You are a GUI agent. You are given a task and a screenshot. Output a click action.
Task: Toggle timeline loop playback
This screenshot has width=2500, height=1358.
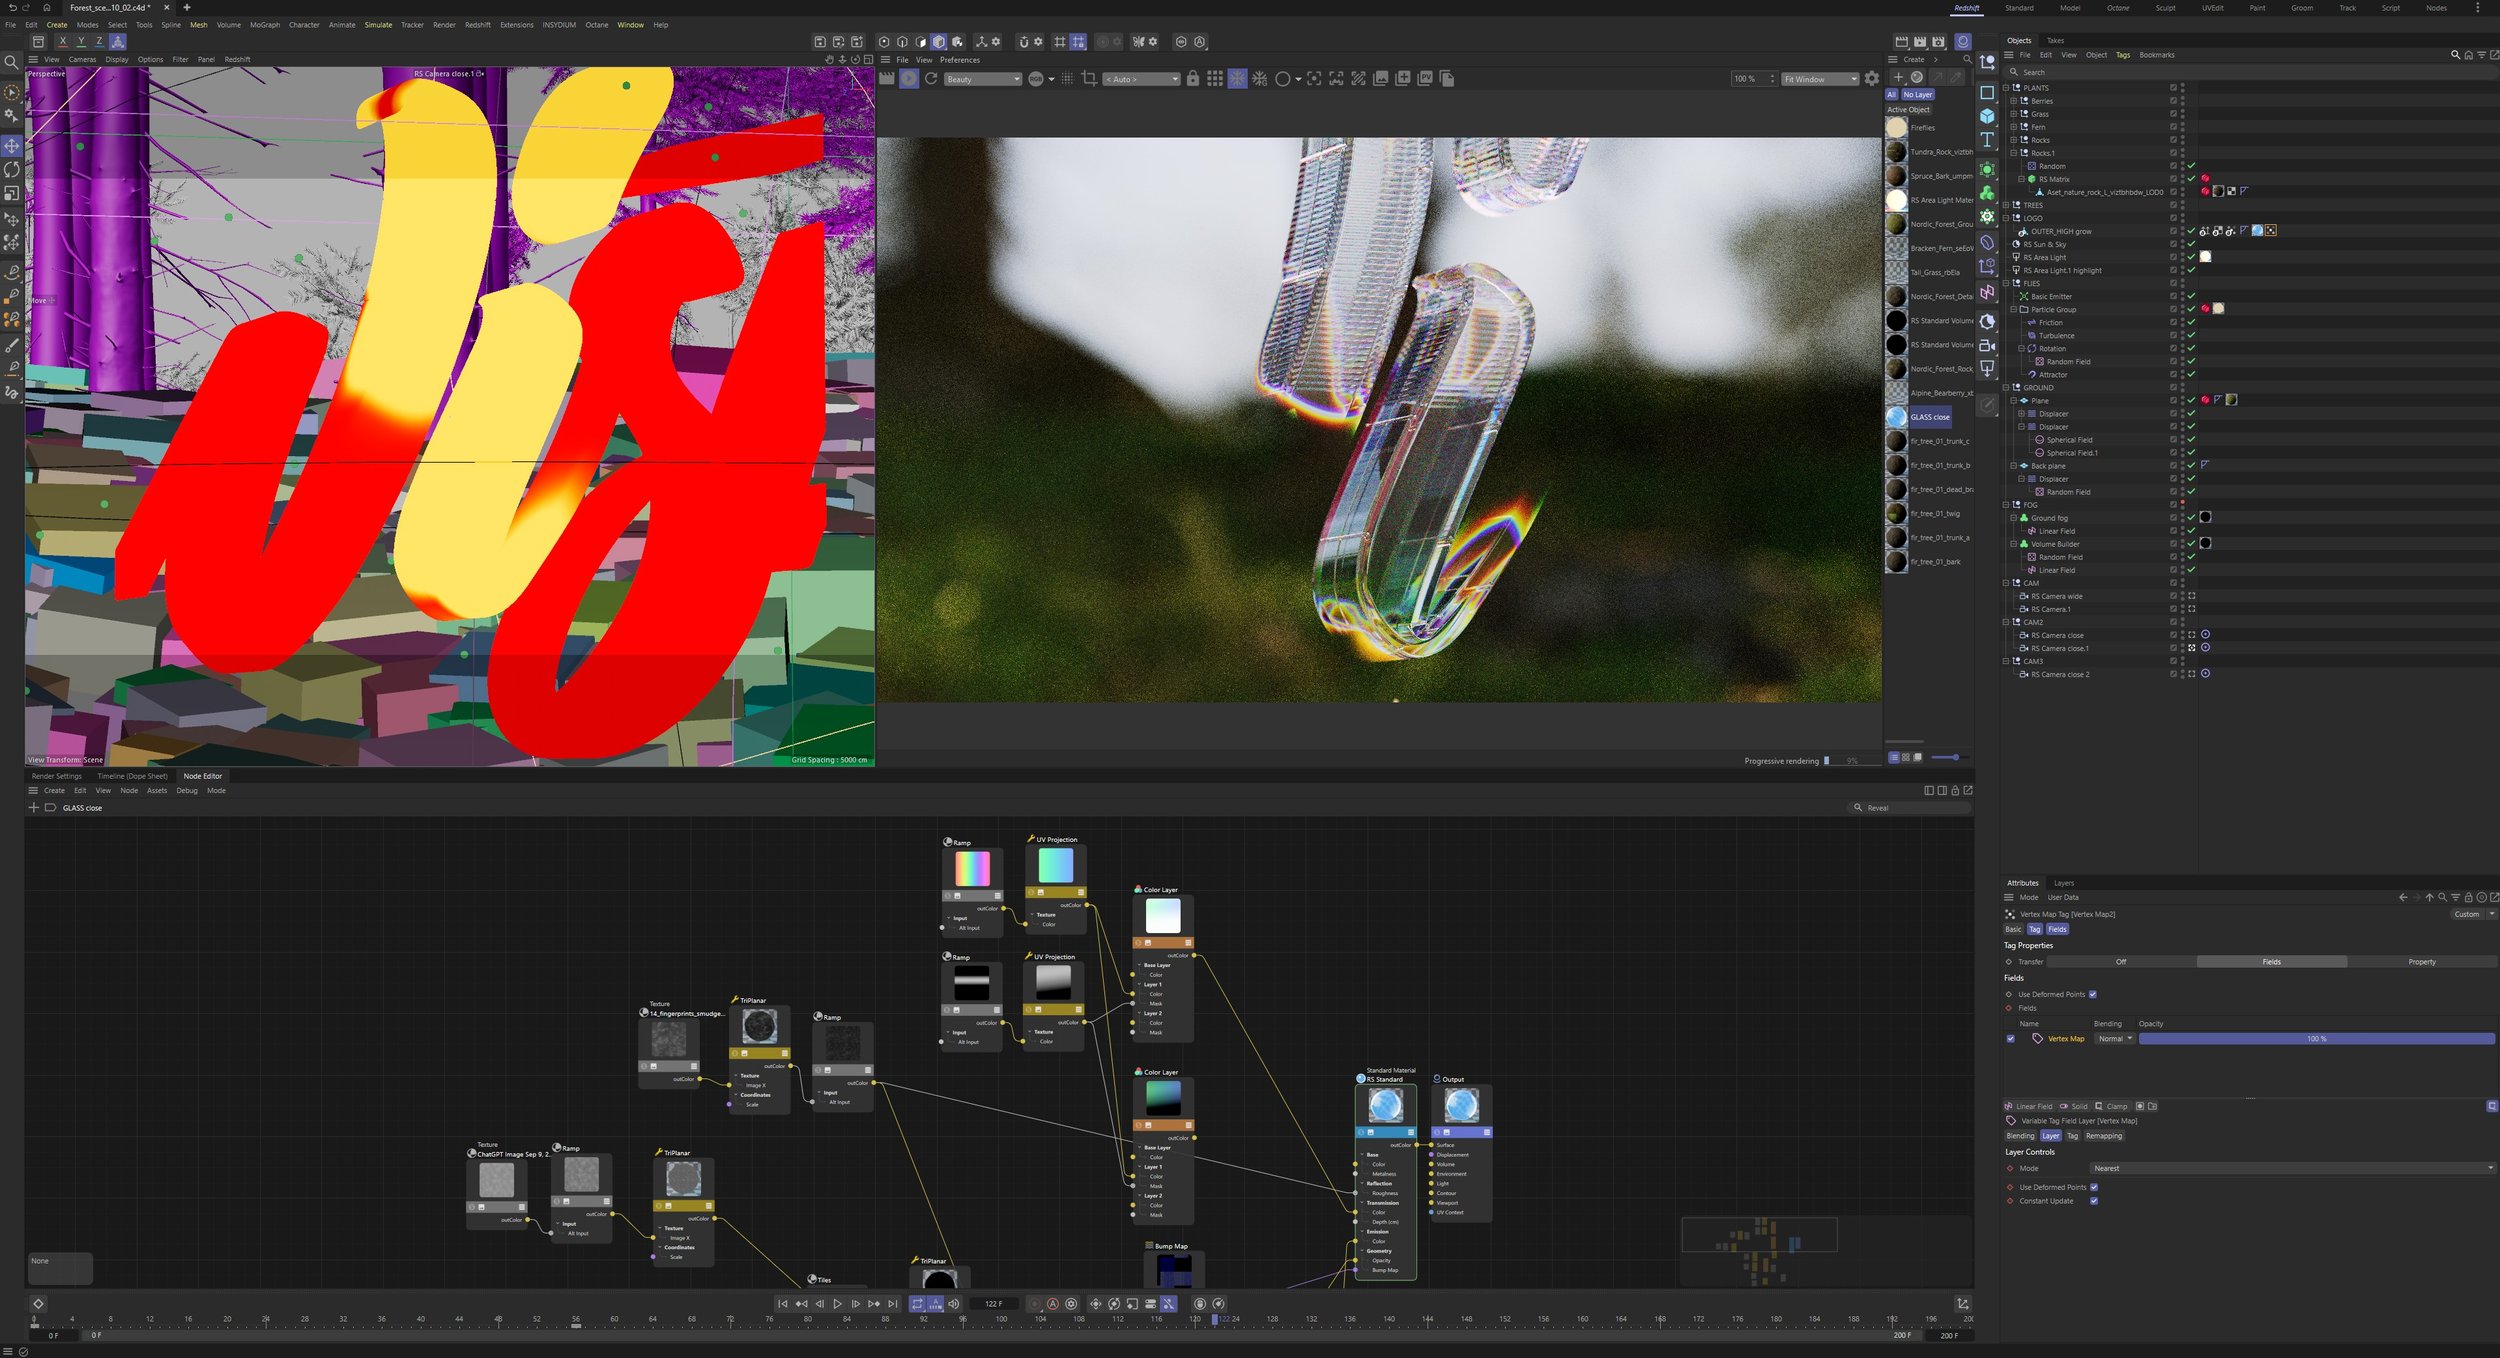click(917, 1304)
